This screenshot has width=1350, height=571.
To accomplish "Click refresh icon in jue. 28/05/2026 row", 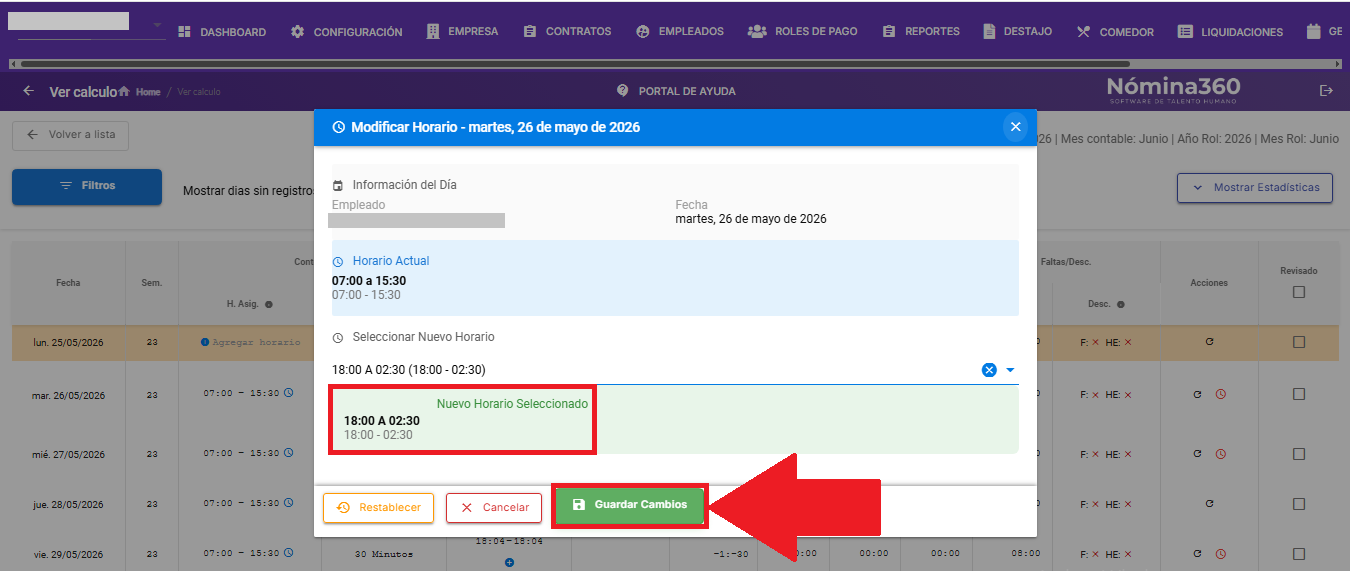I will [x=1209, y=503].
